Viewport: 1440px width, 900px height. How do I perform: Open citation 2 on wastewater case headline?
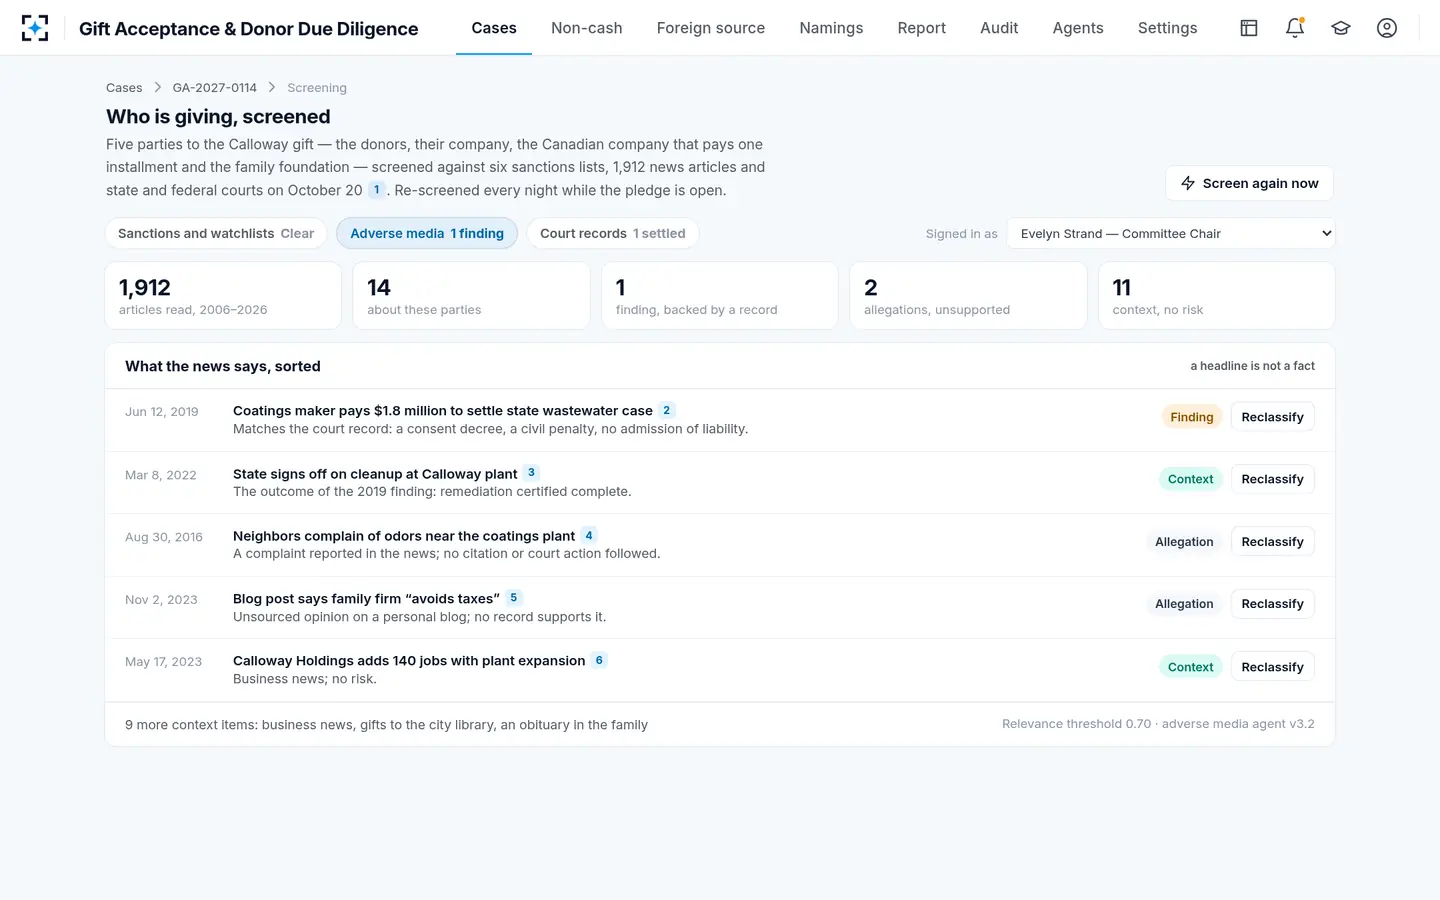coord(667,410)
